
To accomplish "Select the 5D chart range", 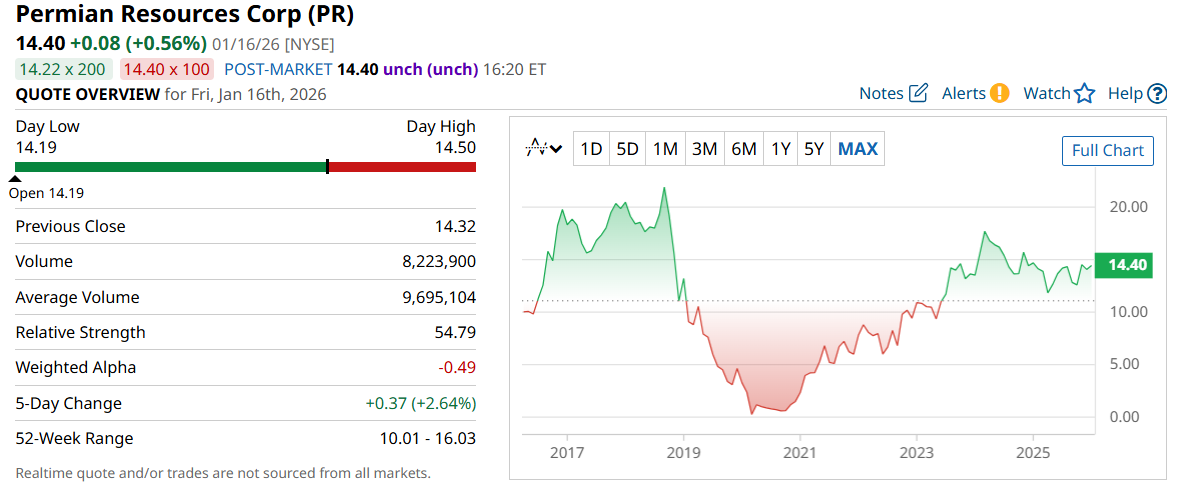I will (627, 149).
